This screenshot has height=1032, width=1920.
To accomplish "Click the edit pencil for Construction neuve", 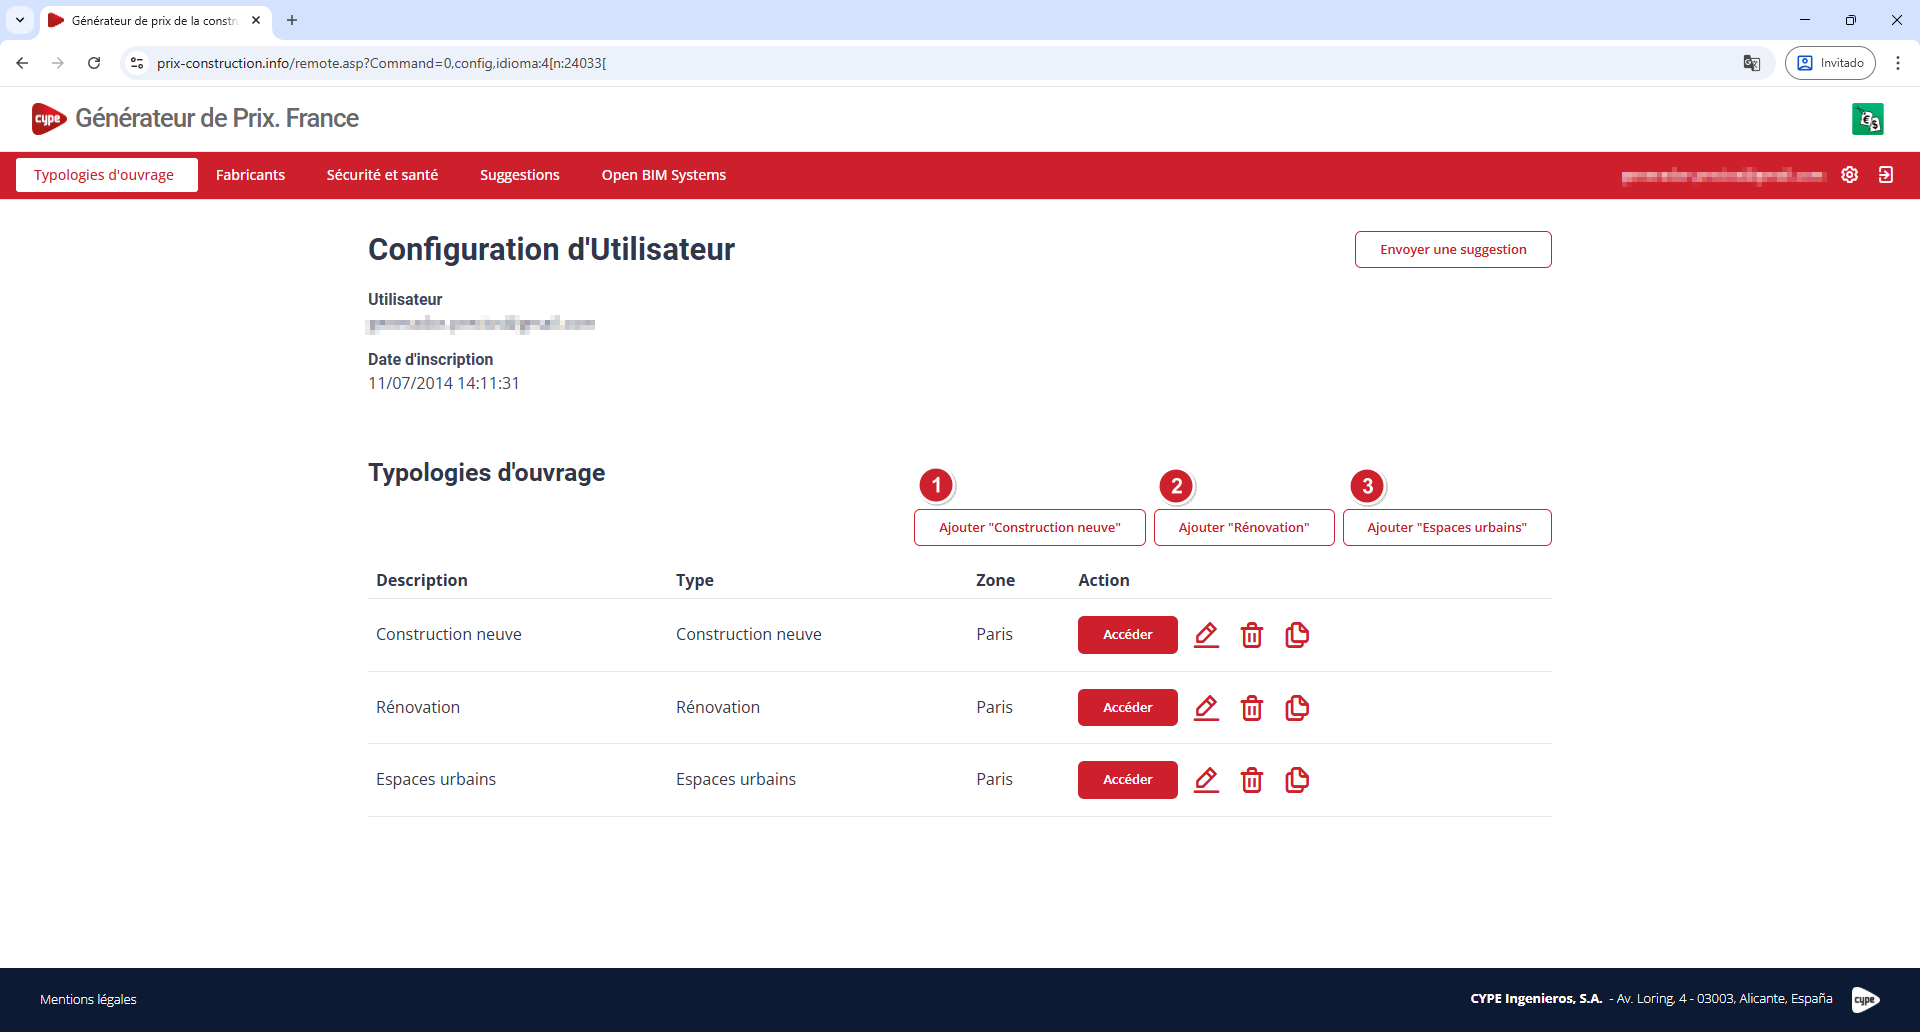I will click(x=1206, y=635).
